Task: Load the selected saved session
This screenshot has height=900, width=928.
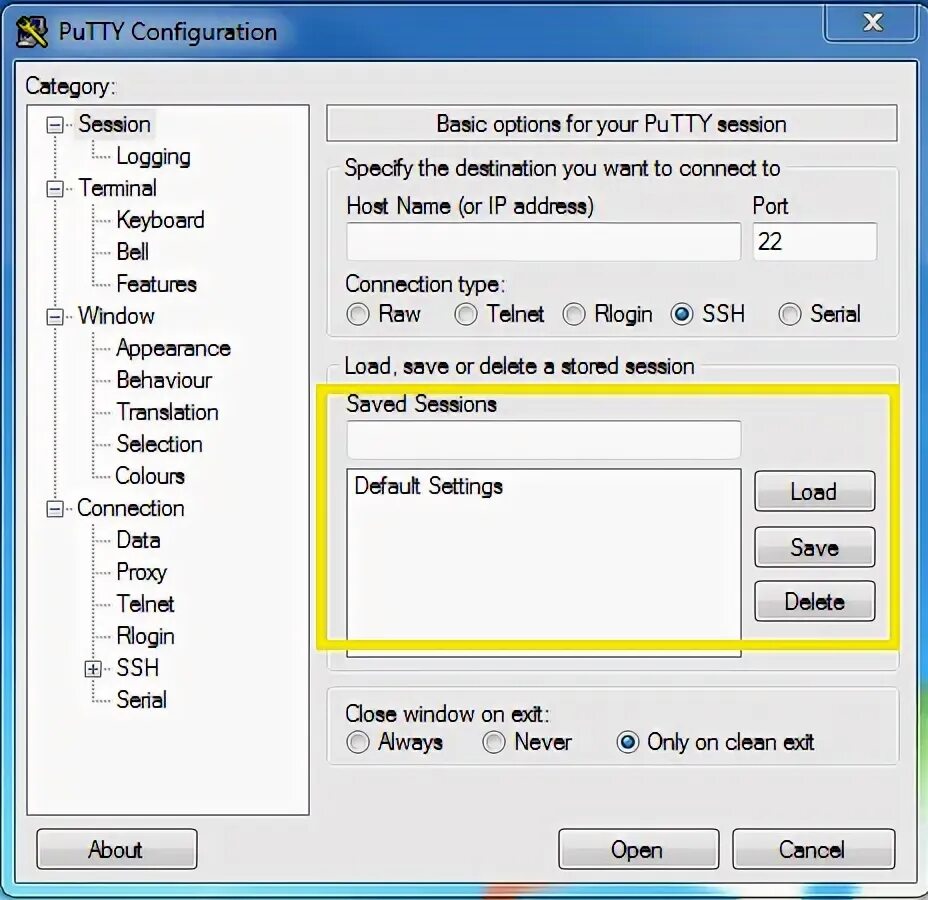Action: (814, 492)
